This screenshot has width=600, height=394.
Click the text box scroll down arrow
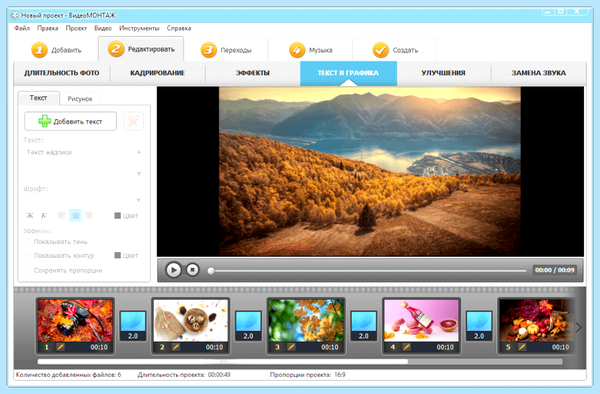coord(139,174)
